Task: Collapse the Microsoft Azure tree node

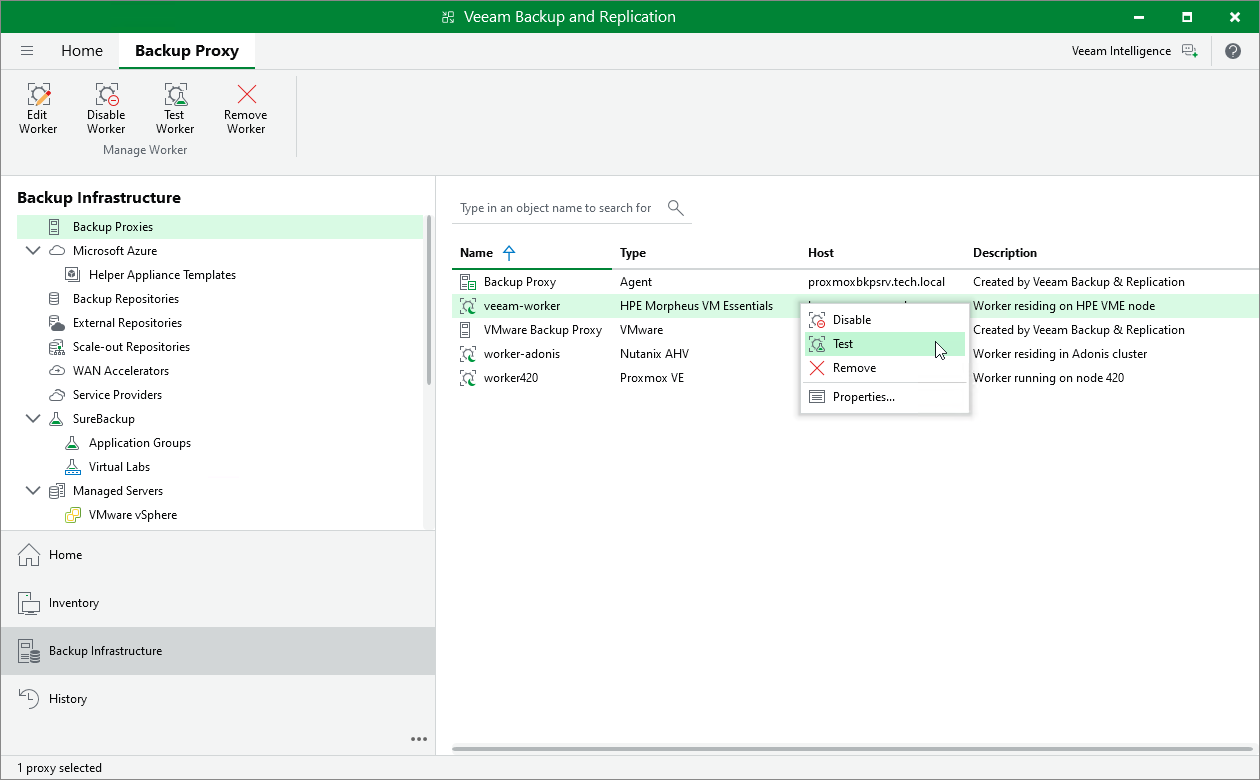Action: [34, 251]
